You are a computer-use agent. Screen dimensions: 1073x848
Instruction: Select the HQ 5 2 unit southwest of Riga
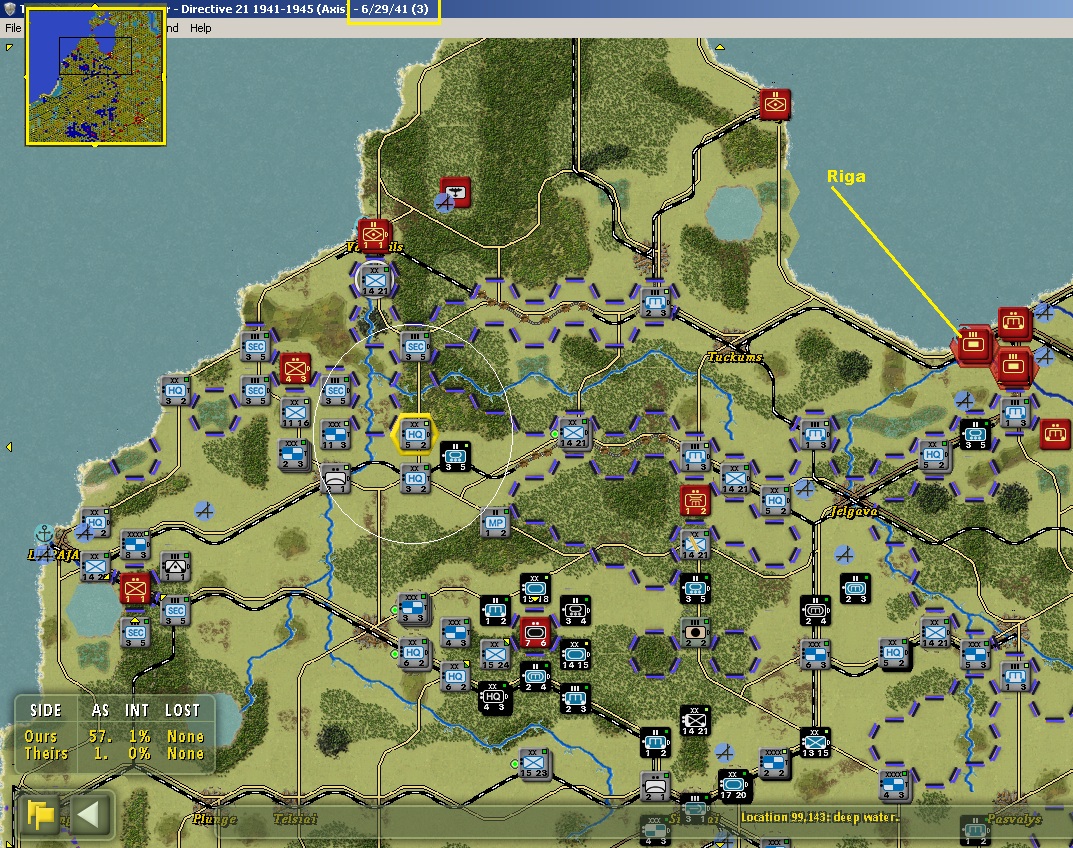[933, 454]
